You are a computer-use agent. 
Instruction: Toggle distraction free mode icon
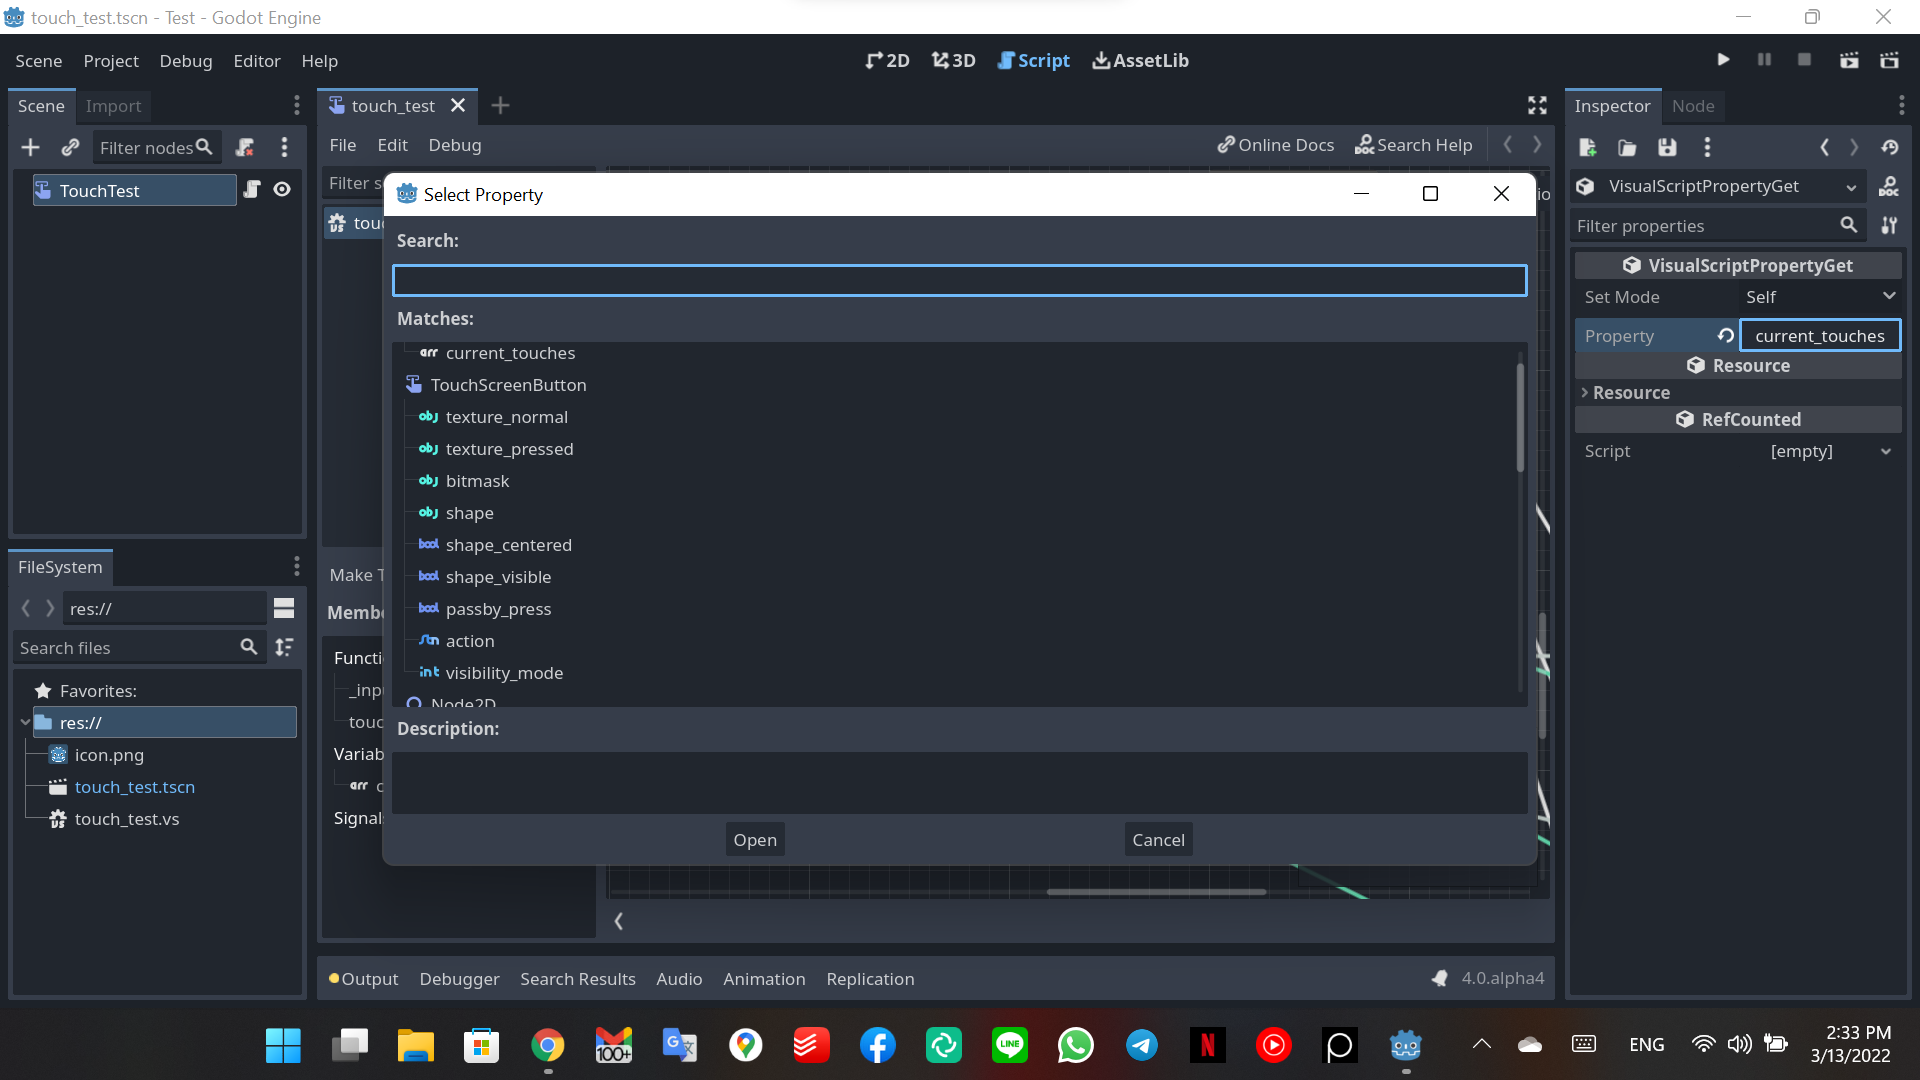(1537, 106)
